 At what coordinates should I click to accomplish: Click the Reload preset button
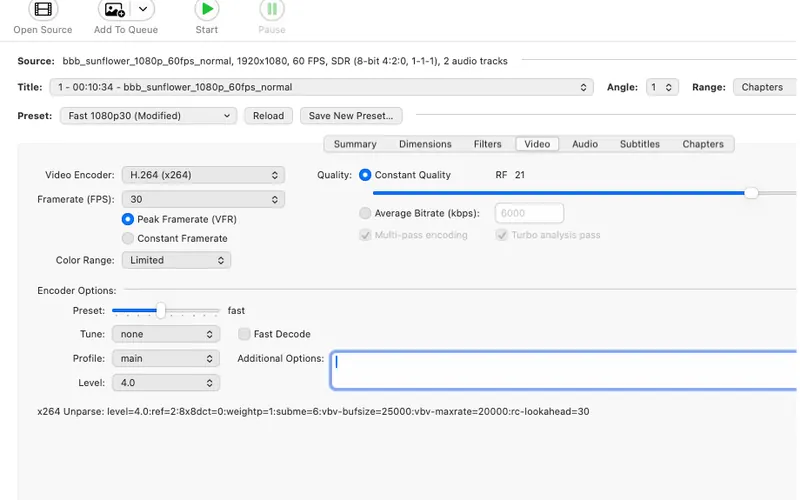(268, 116)
